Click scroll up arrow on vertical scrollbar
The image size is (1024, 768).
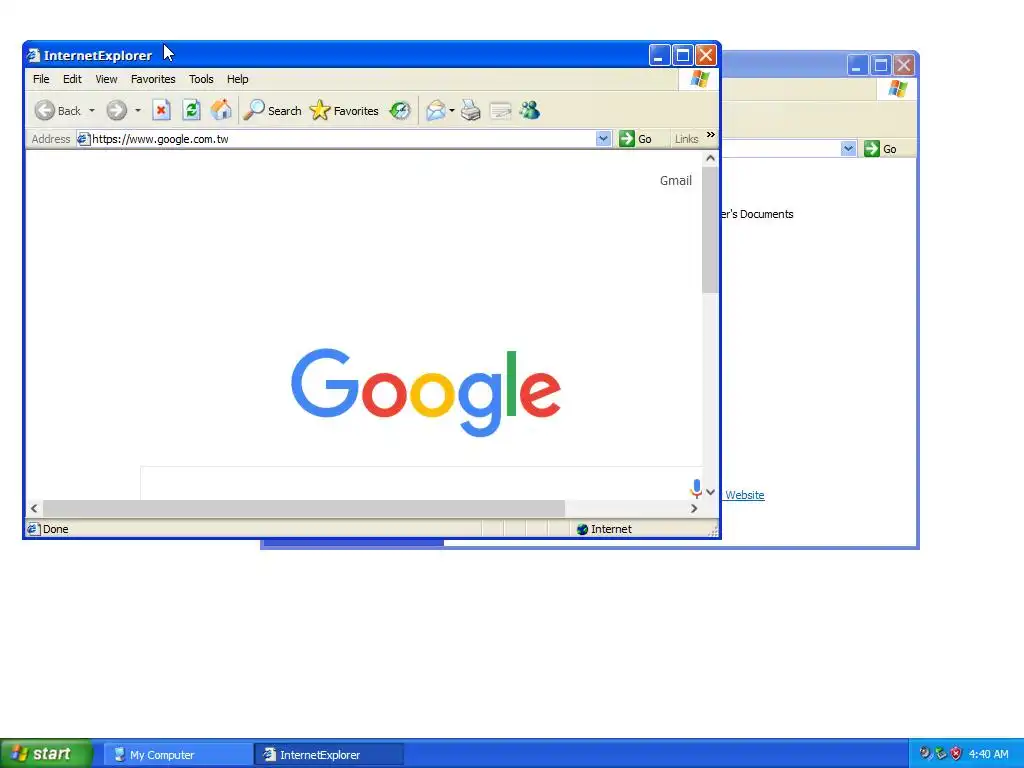click(711, 158)
